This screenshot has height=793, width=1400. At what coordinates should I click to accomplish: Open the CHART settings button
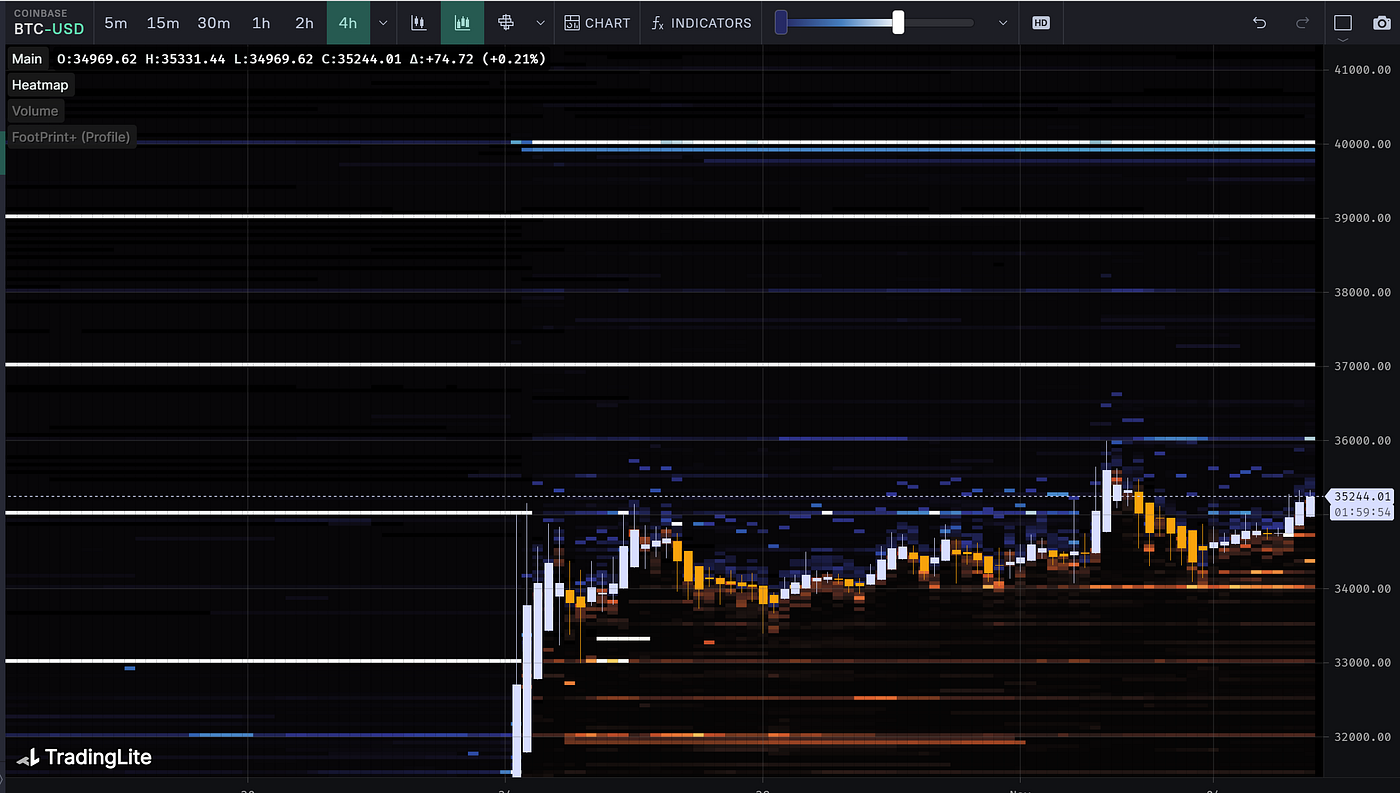(x=597, y=22)
